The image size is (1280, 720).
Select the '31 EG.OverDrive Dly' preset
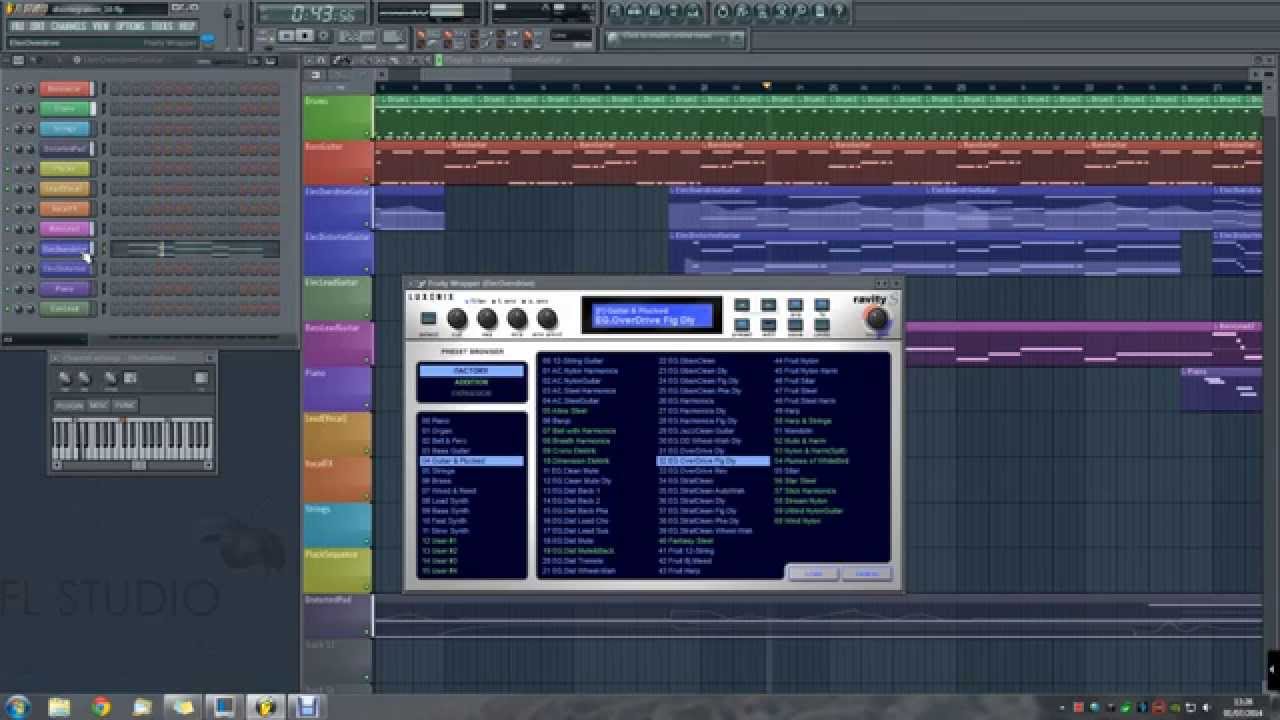tap(692, 451)
